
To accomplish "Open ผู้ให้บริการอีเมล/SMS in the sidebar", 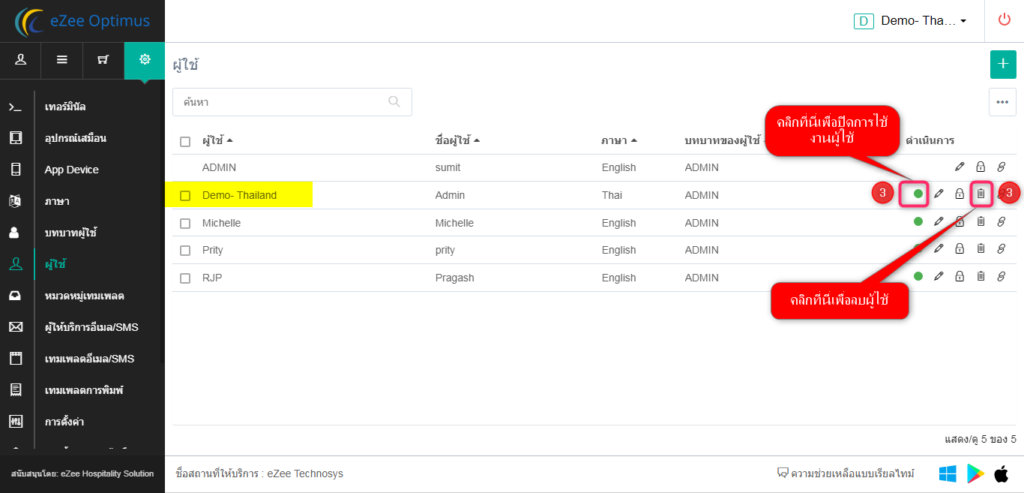I will point(91,327).
